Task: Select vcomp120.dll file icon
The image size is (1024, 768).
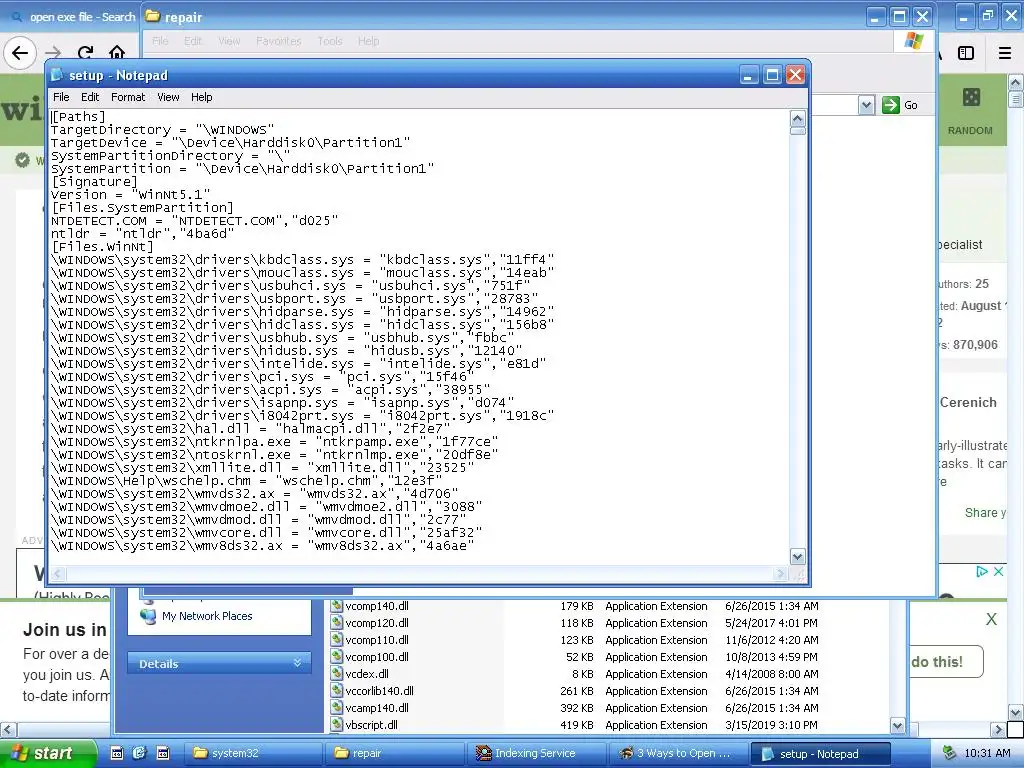Action: 336,623
